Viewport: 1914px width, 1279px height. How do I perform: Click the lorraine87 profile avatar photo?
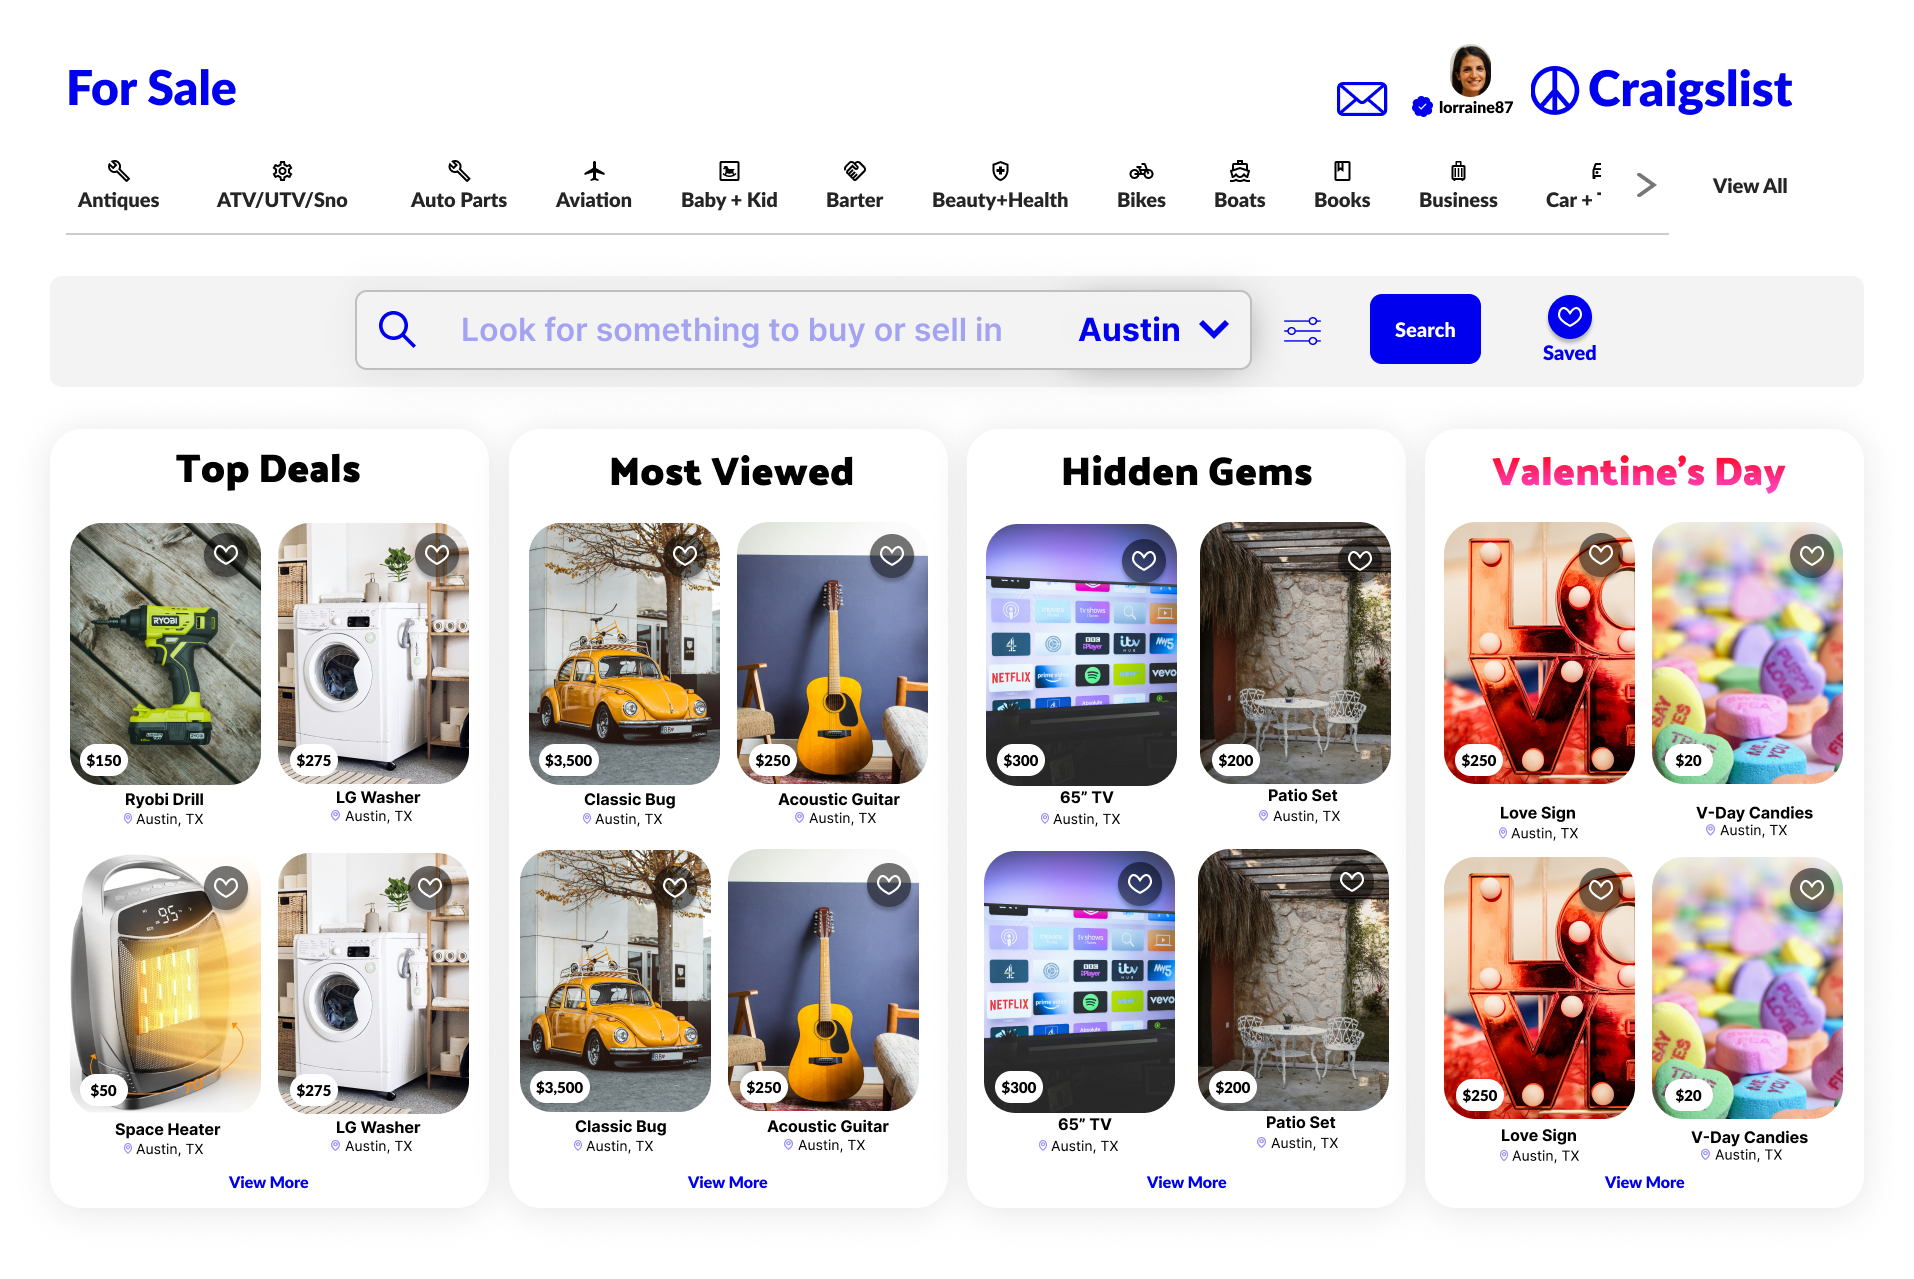tap(1471, 71)
